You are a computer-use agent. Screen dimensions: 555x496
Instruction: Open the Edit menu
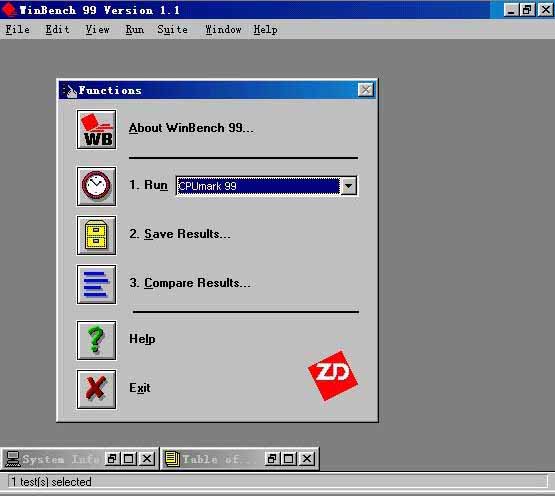[x=57, y=29]
